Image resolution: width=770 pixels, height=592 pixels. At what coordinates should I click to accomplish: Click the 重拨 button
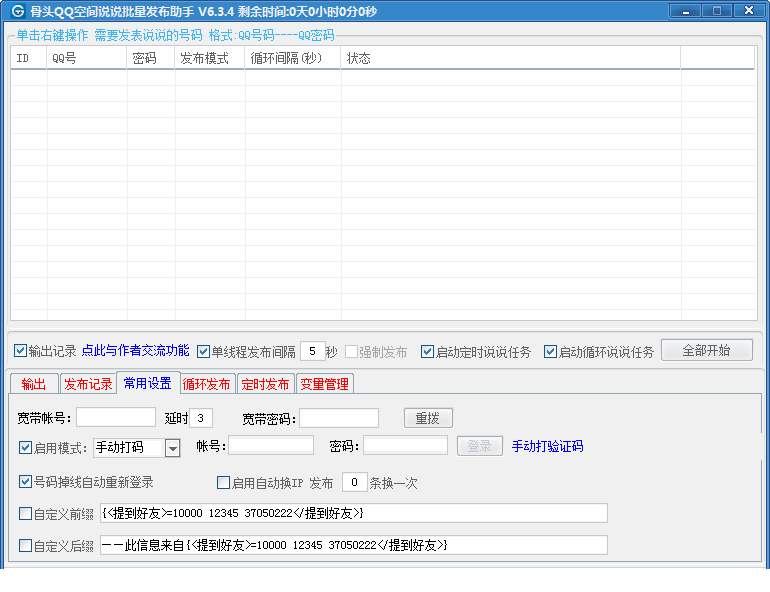428,418
